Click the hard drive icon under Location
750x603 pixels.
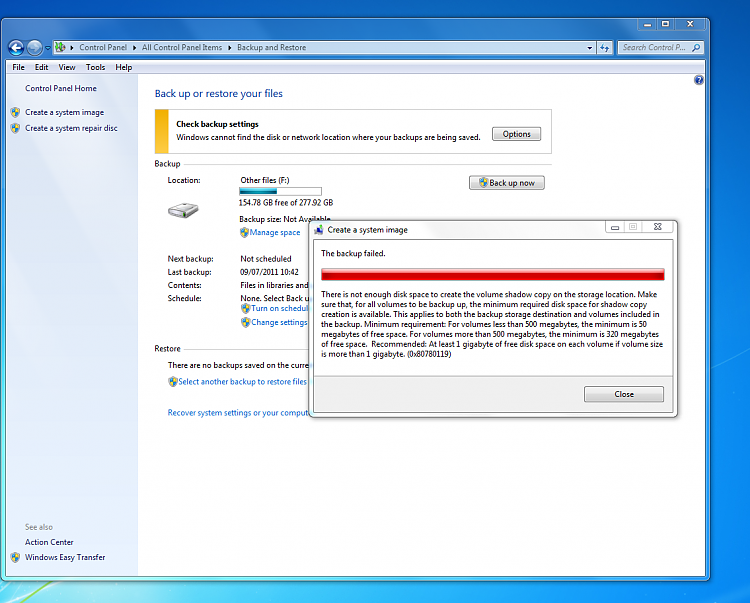coord(183,210)
